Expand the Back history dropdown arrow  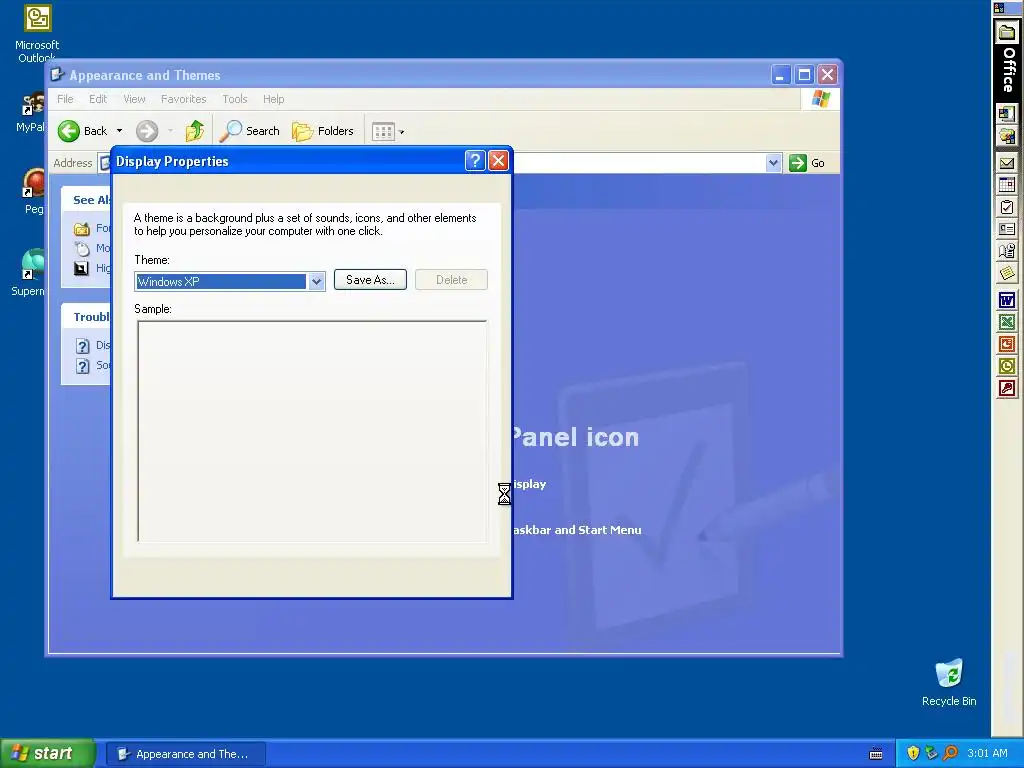(120, 131)
